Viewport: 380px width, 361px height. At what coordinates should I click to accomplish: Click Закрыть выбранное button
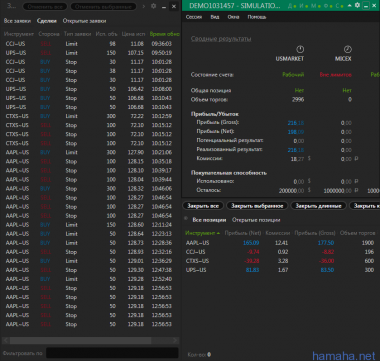(257, 206)
